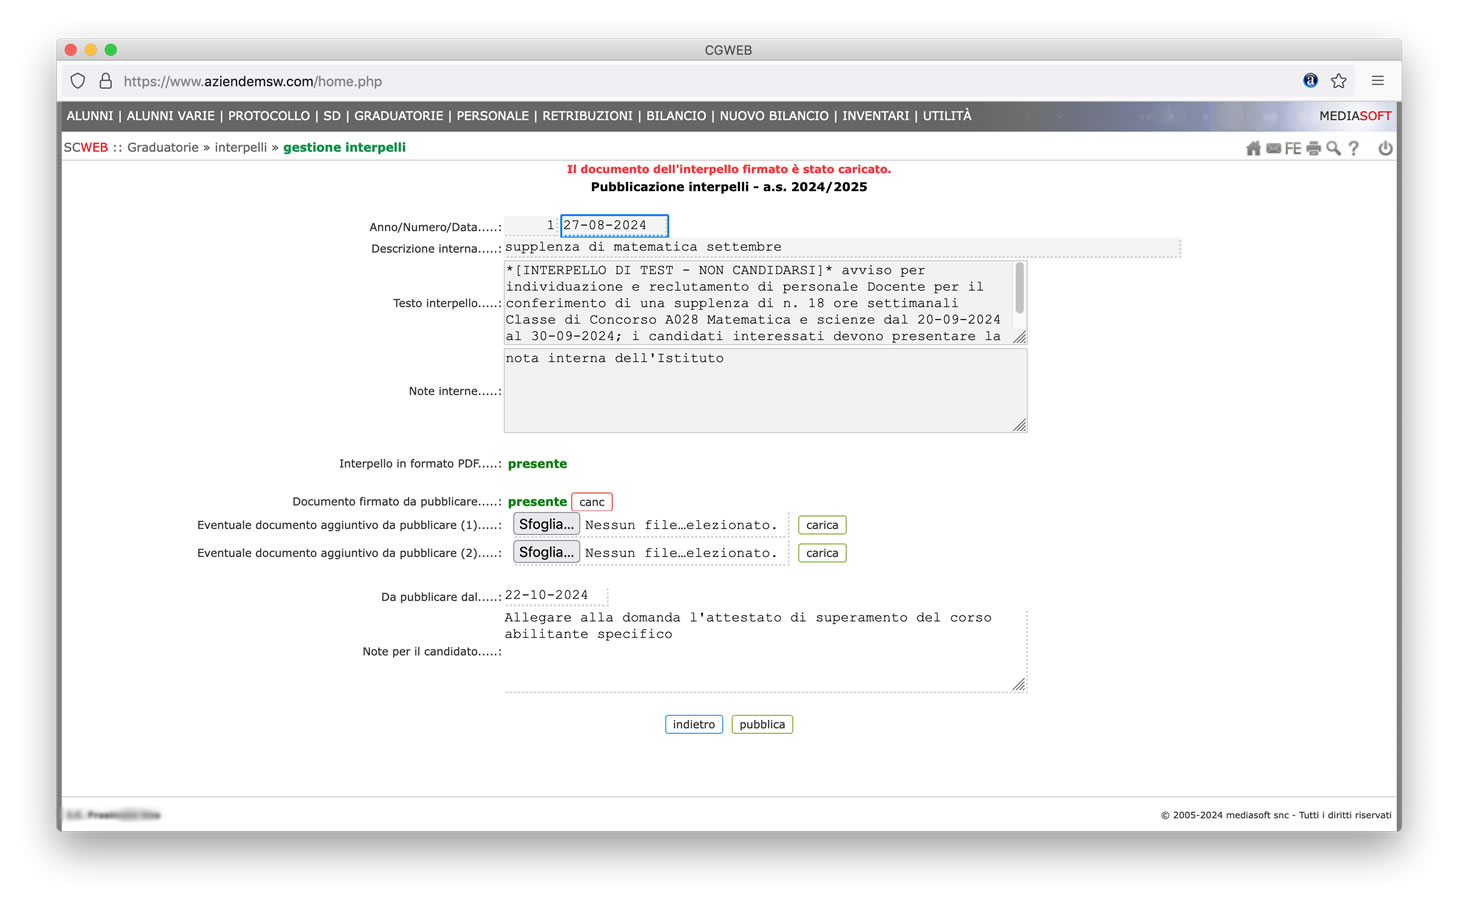Click the interpello number field '1'

tap(531, 226)
